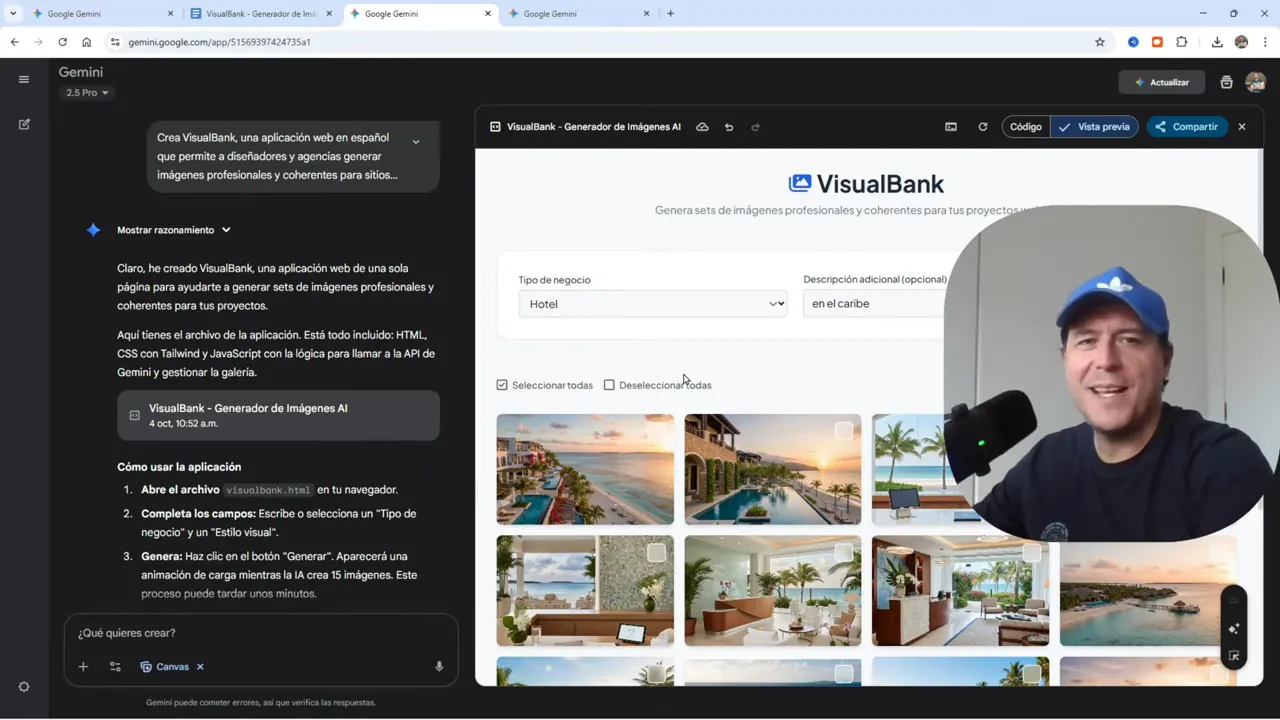Screen dimensions: 1280x720
Task: Click the plus icon to add files
Action: (x=84, y=667)
